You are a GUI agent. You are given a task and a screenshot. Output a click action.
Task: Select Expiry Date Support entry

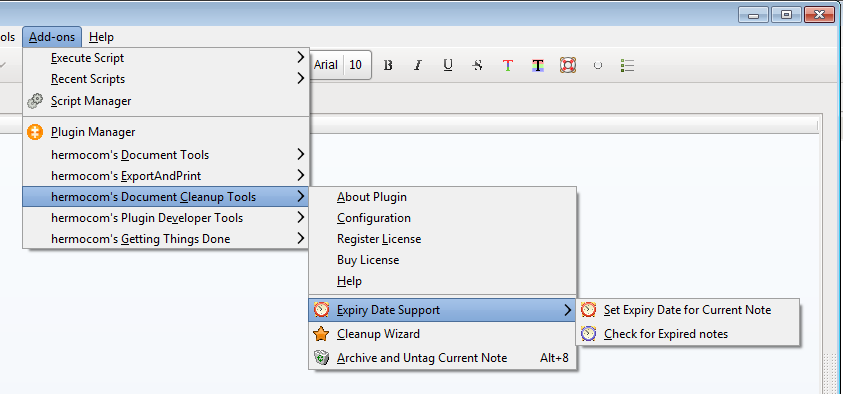[442, 310]
